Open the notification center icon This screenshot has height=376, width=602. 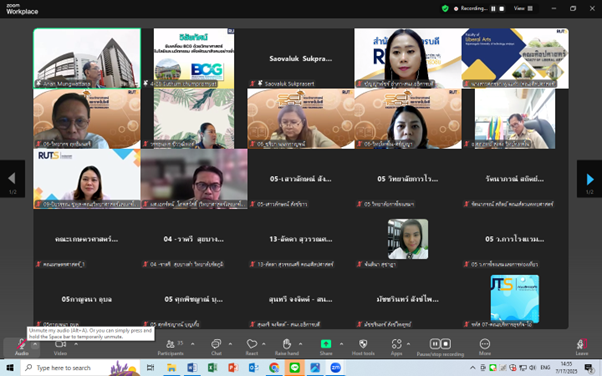pos(589,368)
